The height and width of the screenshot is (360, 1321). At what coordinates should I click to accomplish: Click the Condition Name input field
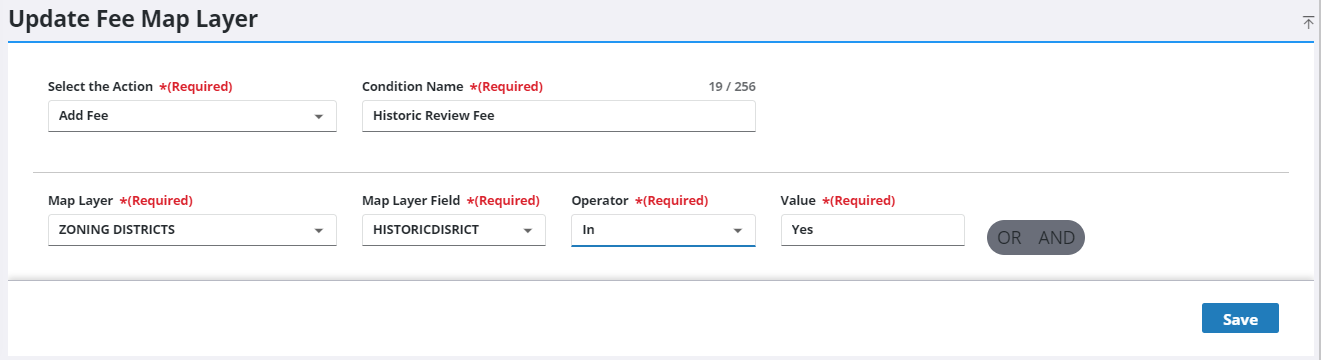pos(558,116)
